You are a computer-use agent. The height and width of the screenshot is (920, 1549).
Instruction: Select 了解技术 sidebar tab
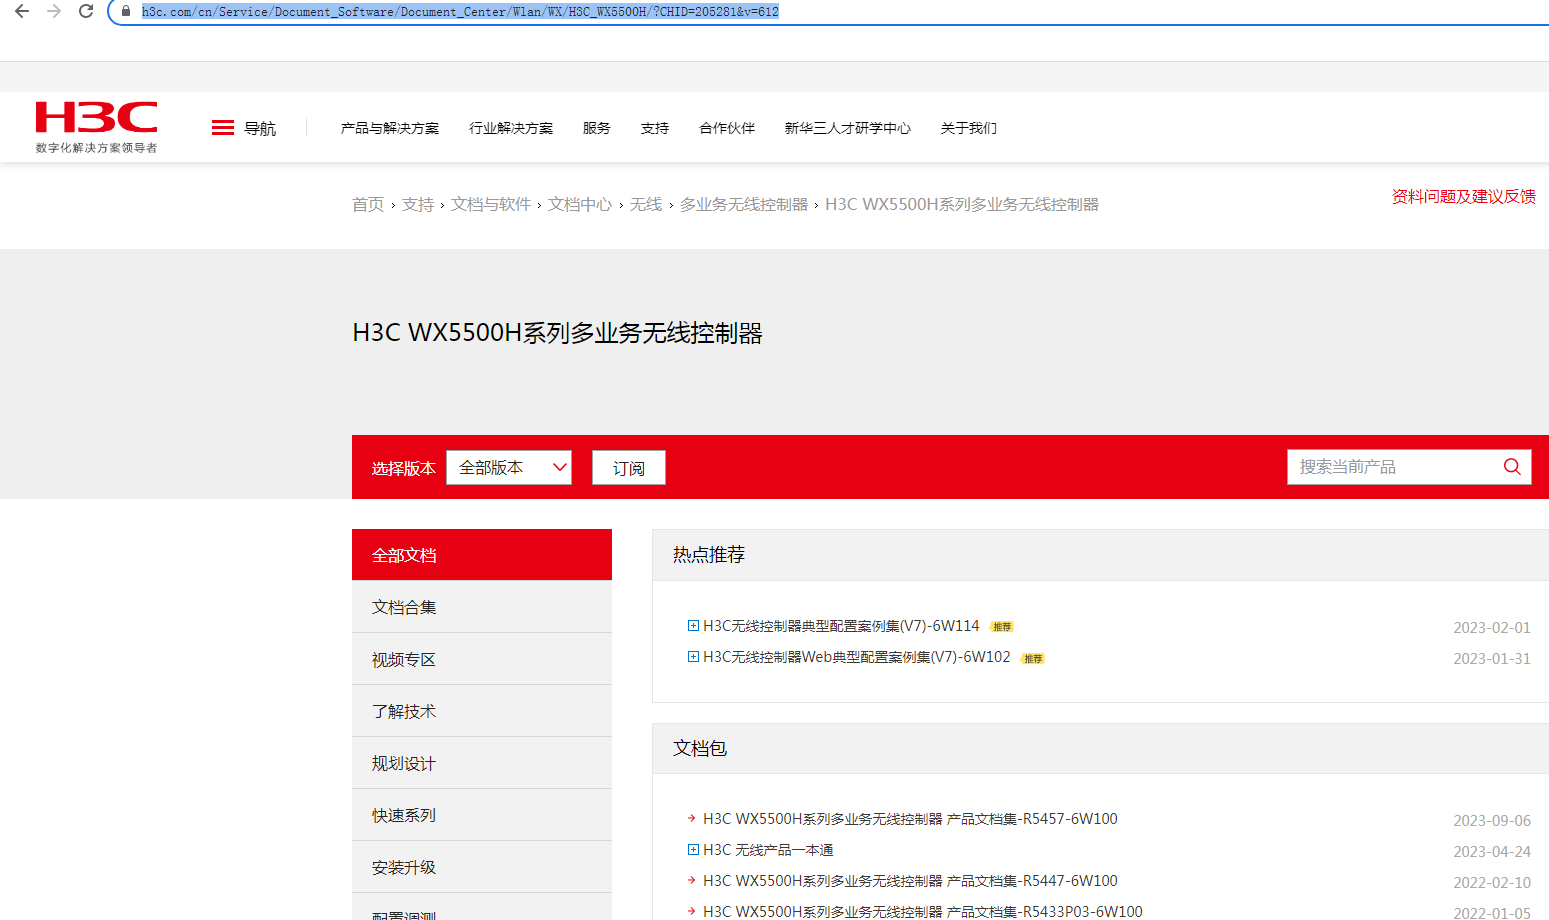[x=482, y=711]
